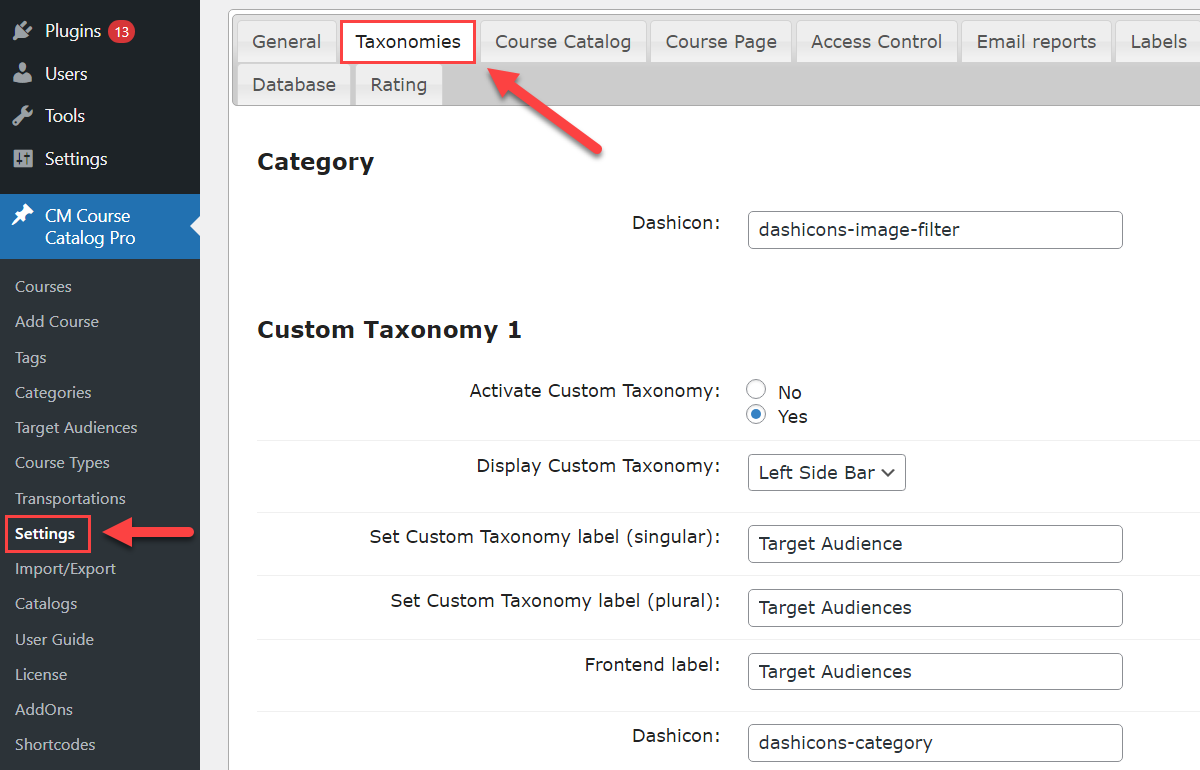Open the AddOns submenu link

point(44,710)
